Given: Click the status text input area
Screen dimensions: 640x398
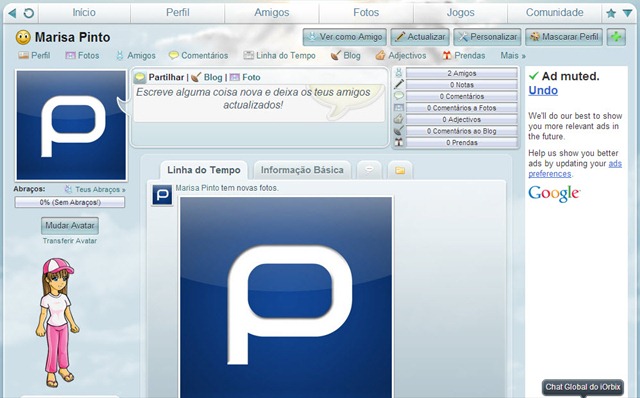Looking at the screenshot, I should click(260, 103).
